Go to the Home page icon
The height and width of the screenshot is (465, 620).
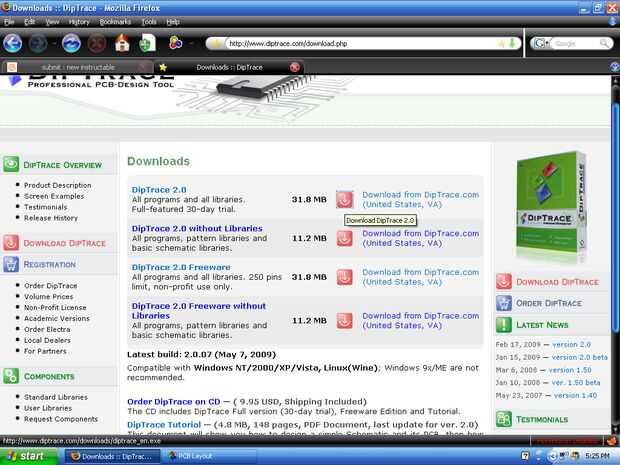122,43
